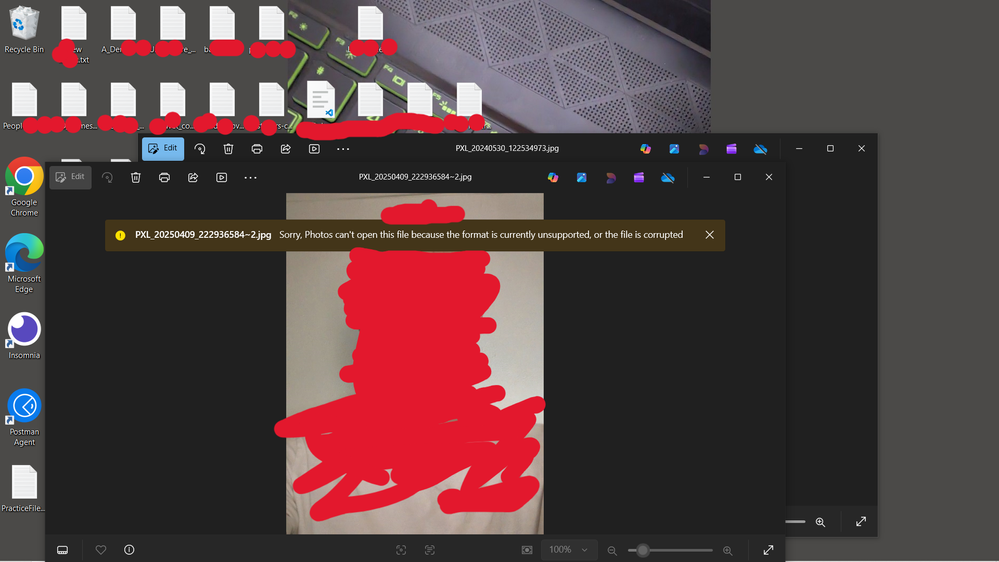Minimize the back Photos window

click(x=799, y=148)
